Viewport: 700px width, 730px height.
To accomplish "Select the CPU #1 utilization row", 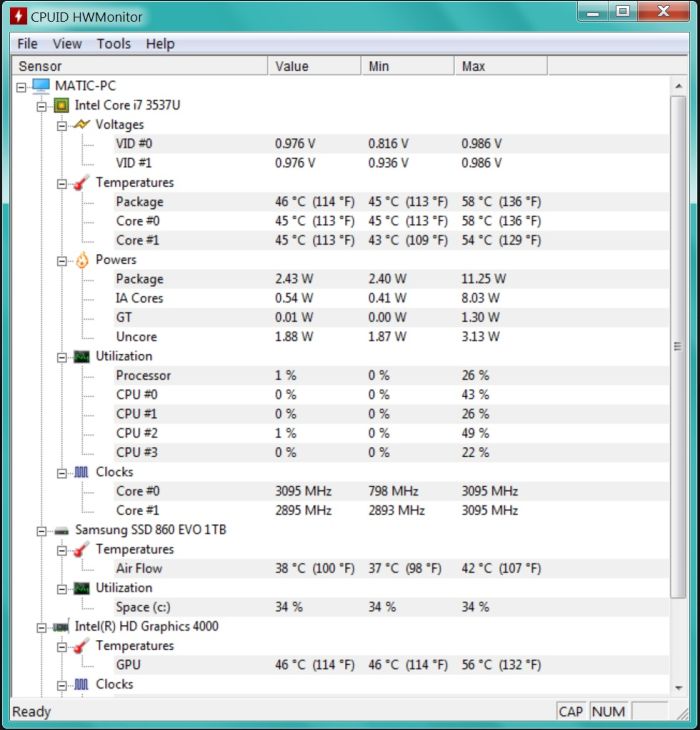I will click(x=391, y=414).
